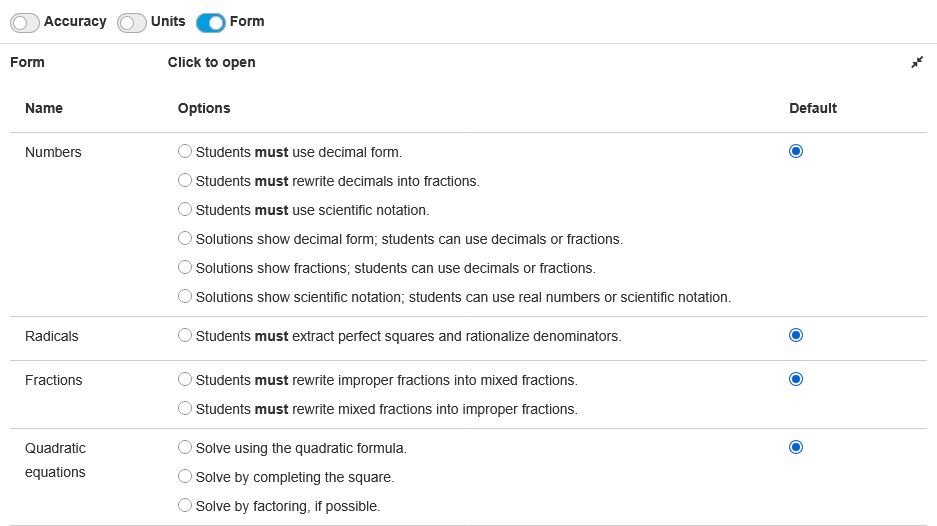This screenshot has height=526, width=937.
Task: Select 'Solutions show decimal form' option
Action: [184, 239]
